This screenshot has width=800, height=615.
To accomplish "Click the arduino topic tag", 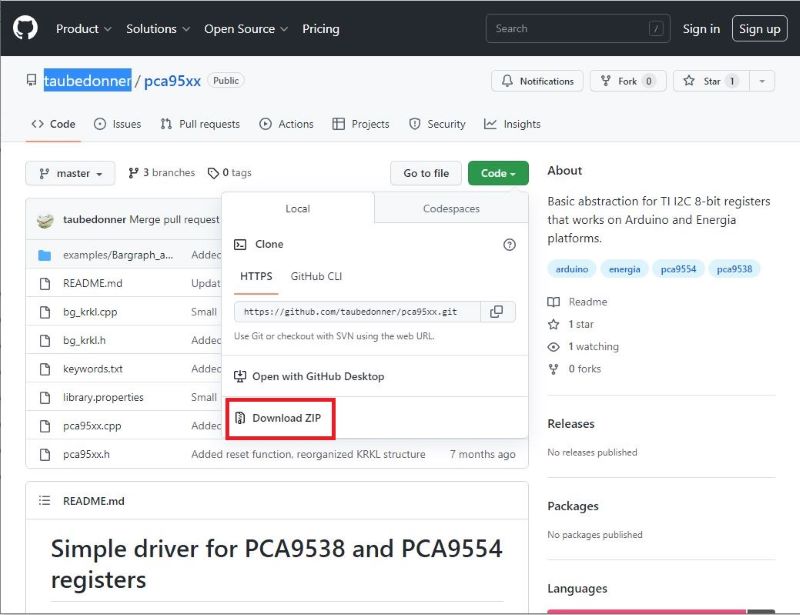I will (x=571, y=269).
